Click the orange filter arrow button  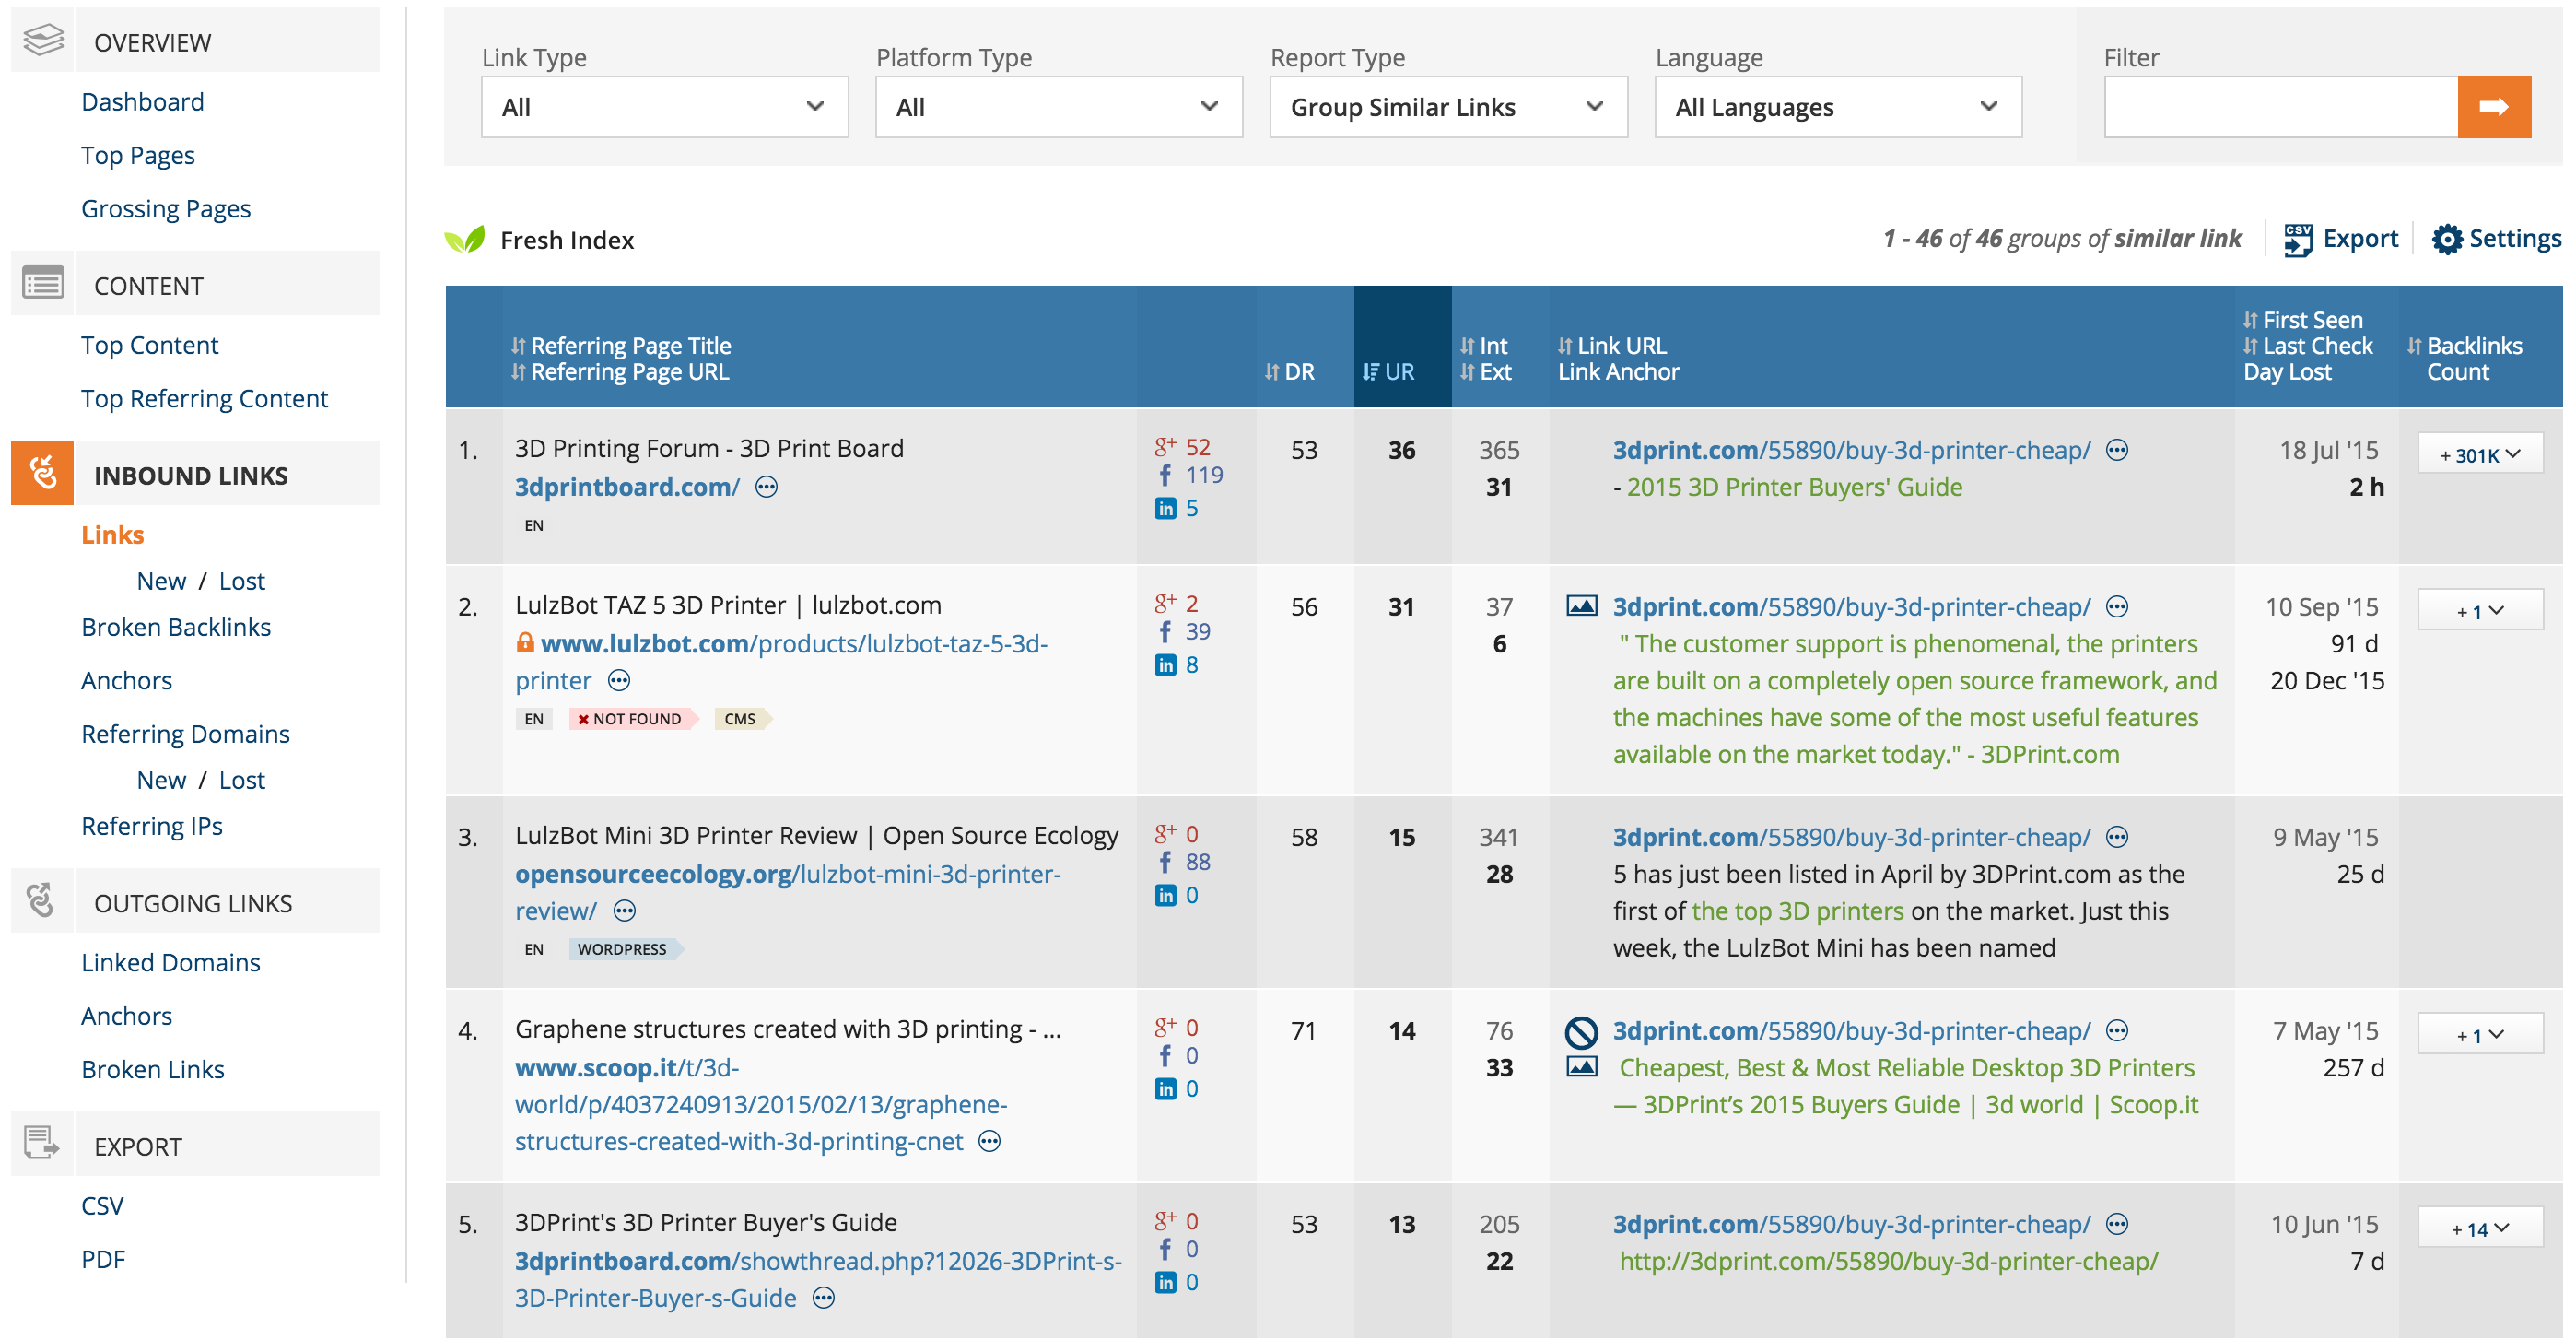coord(2493,107)
